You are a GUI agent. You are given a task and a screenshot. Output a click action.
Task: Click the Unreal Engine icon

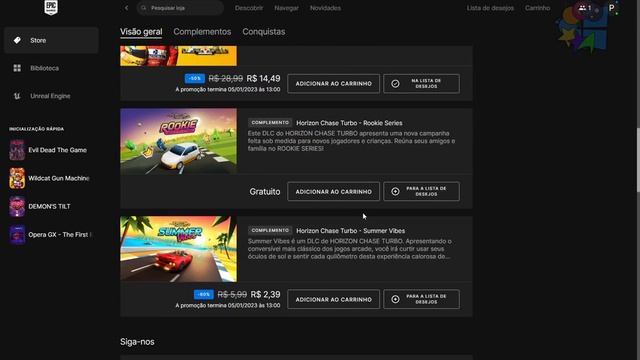(x=17, y=96)
